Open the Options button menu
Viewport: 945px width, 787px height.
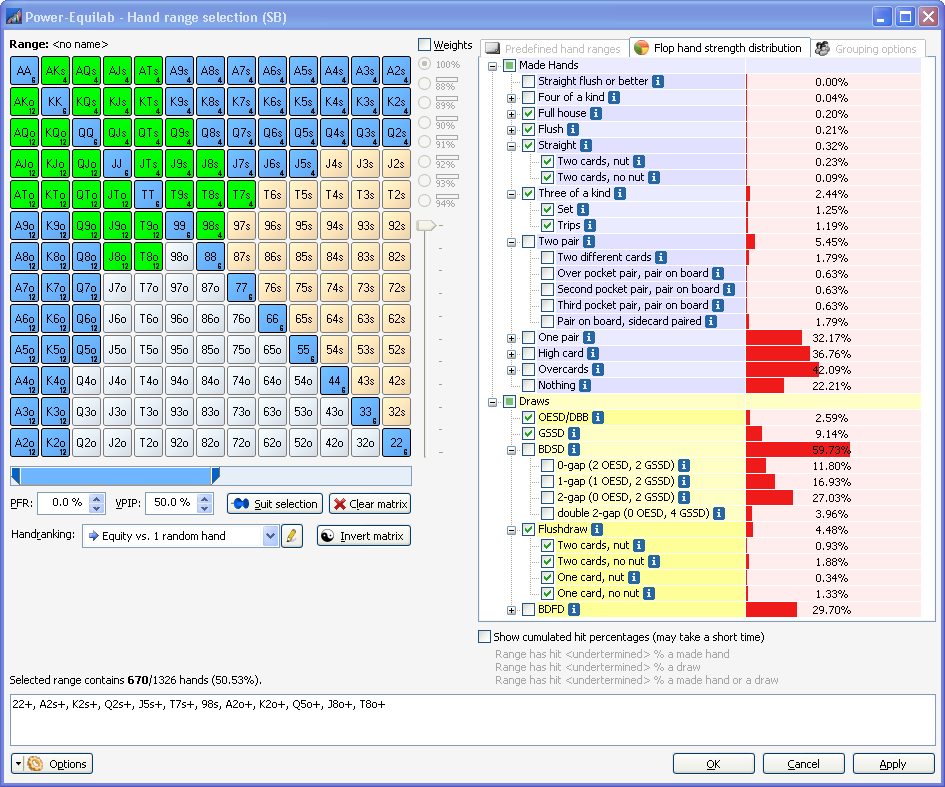pyautogui.click(x=52, y=763)
